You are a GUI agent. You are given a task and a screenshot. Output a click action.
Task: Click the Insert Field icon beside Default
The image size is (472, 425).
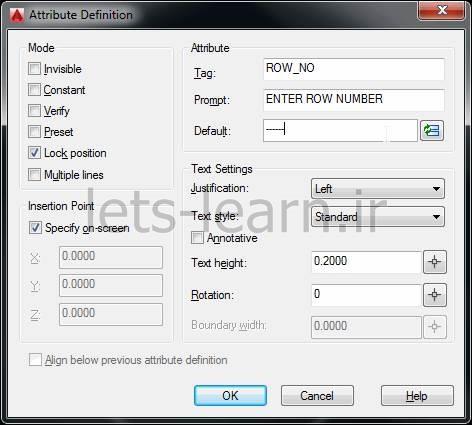pyautogui.click(x=432, y=131)
